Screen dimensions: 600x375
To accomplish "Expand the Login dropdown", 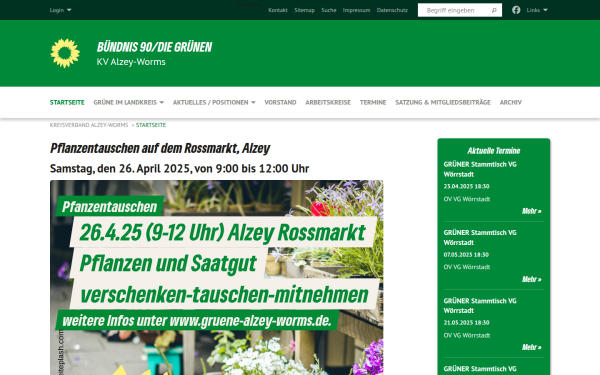I will pyautogui.click(x=60, y=10).
